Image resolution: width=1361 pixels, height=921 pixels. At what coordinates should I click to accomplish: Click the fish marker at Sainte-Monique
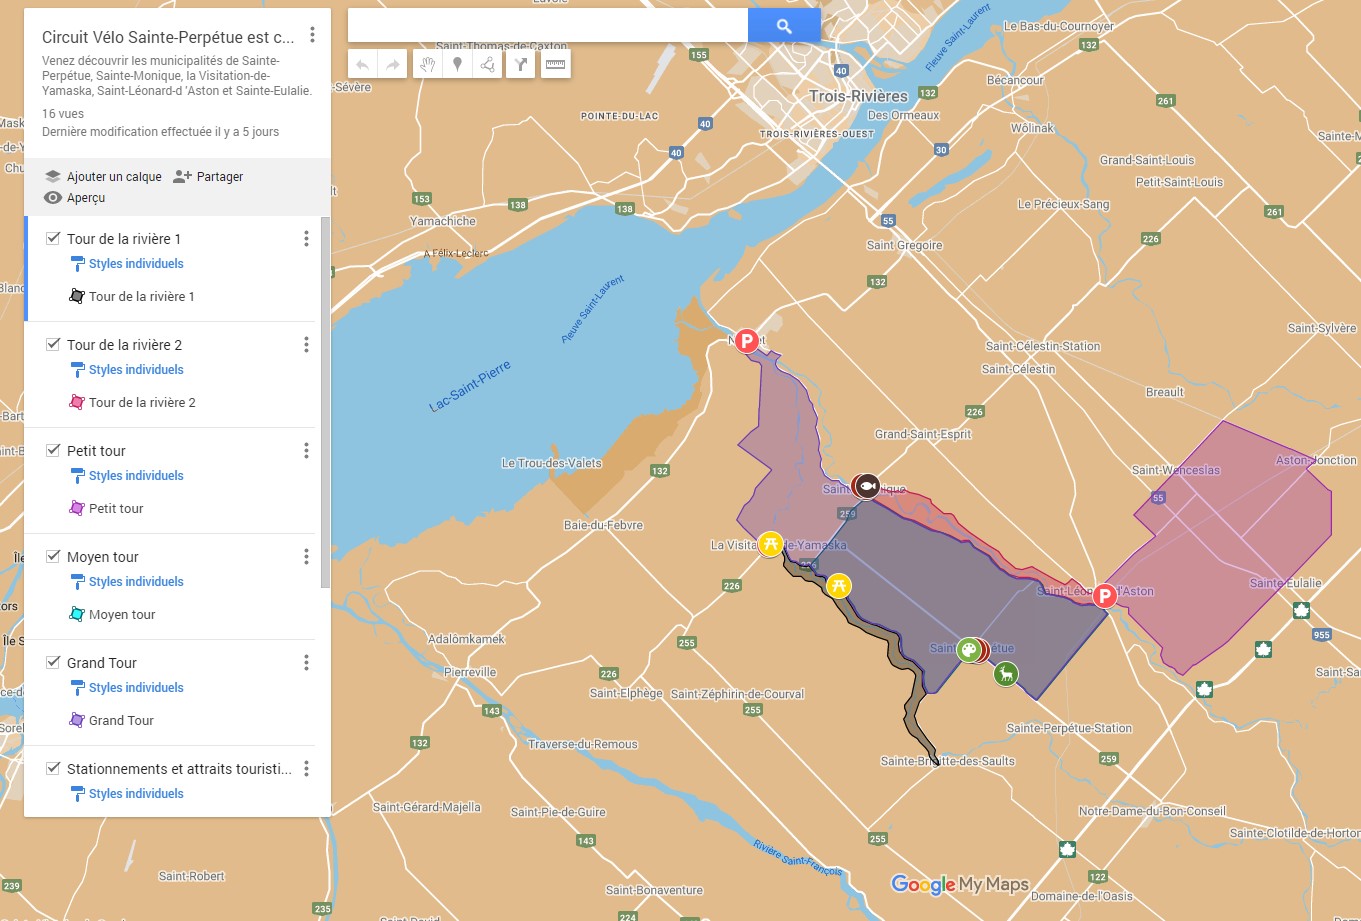(867, 486)
